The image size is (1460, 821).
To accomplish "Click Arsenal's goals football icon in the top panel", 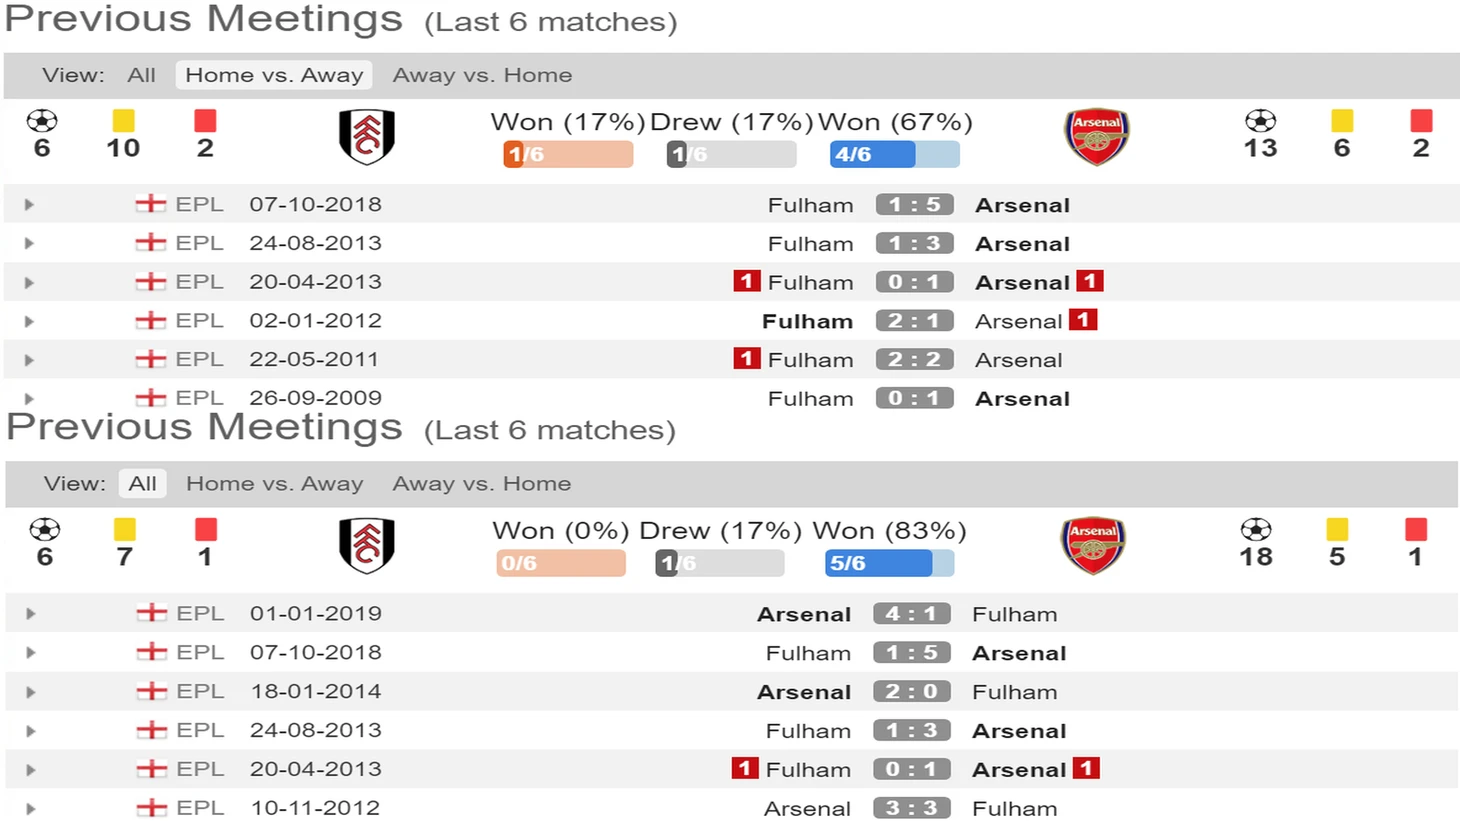I will click(1260, 122).
